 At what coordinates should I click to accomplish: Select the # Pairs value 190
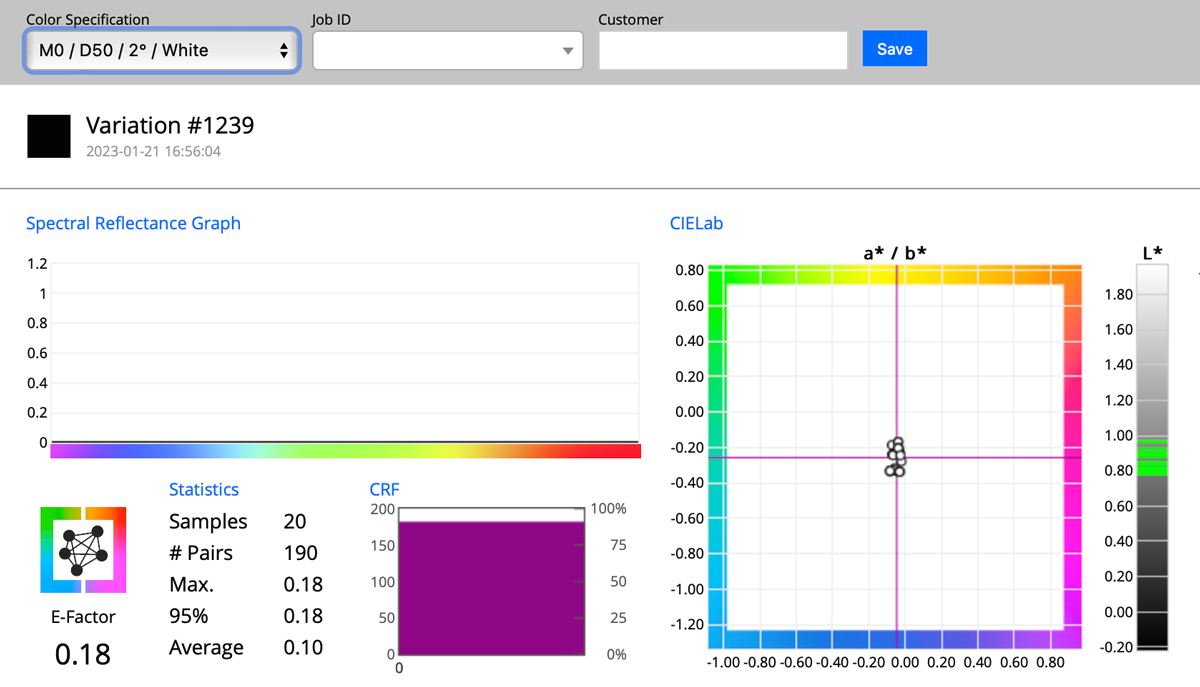[x=300, y=553]
